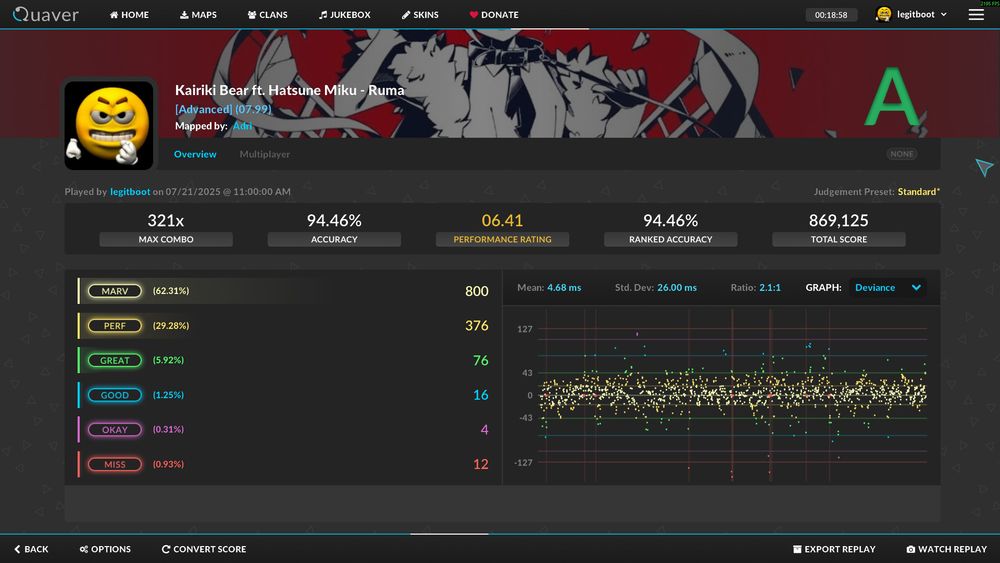Switch to the Overview tab

(195, 154)
